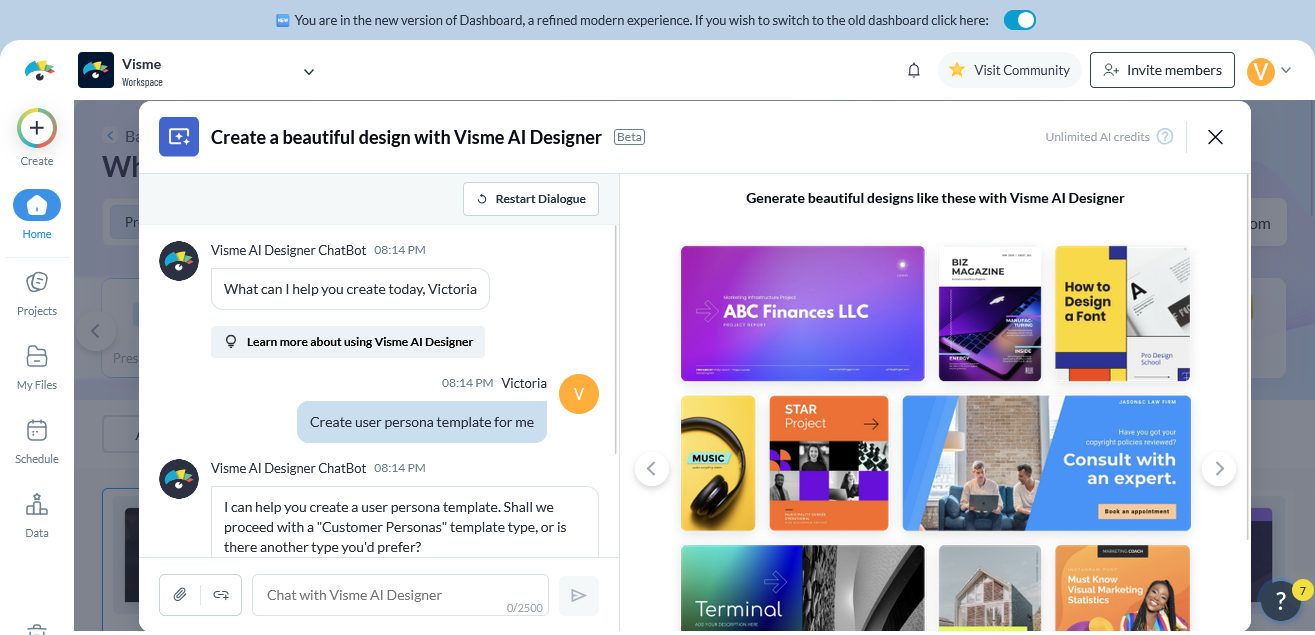The height and width of the screenshot is (635, 1315).
Task: Click the paperclip attachment icon
Action: pyautogui.click(x=181, y=594)
